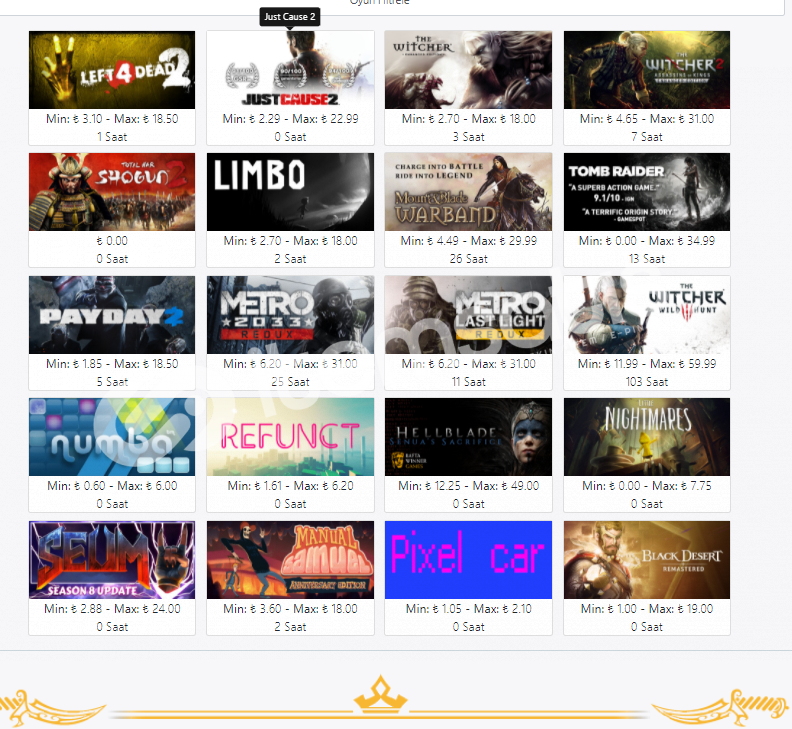This screenshot has width=792, height=729.
Task: Select The Witcher Enhanced Edition thumbnail
Action: 468,70
